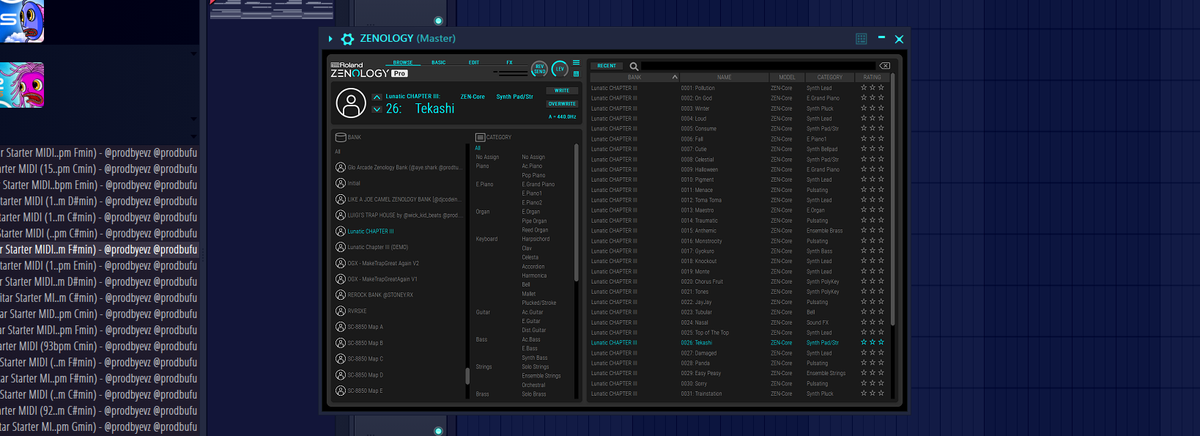Click the A = 440.0Hz tuning value

coord(563,116)
